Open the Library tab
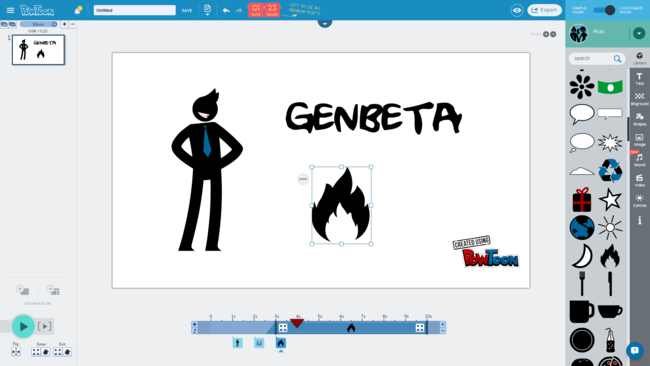 [x=639, y=58]
